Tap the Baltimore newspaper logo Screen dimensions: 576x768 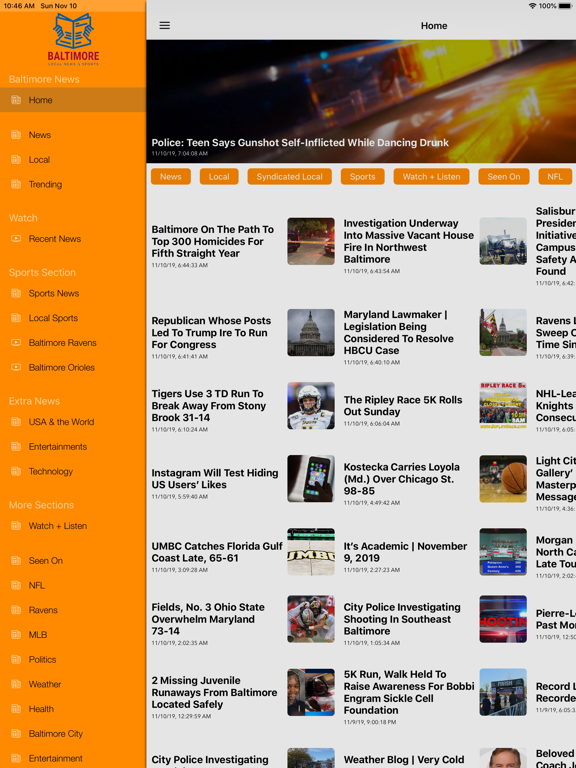point(73,39)
